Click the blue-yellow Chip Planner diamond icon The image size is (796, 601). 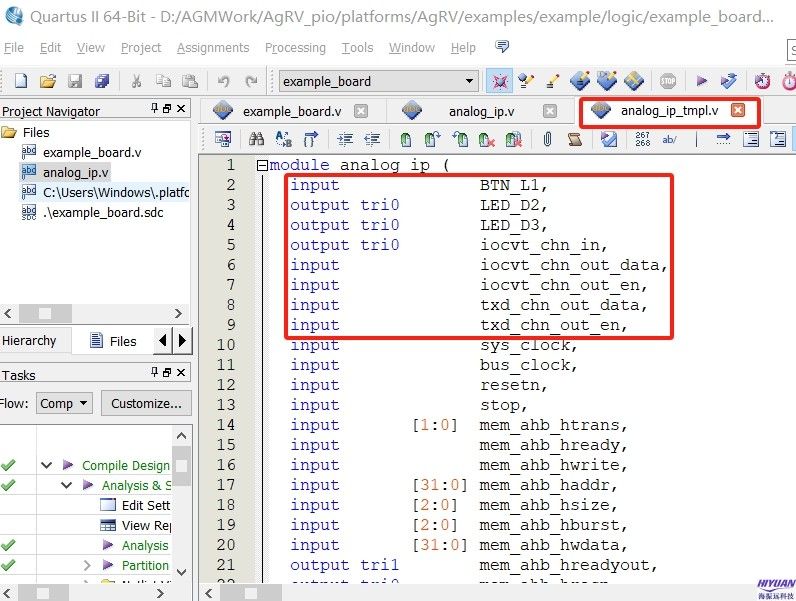(x=634, y=81)
